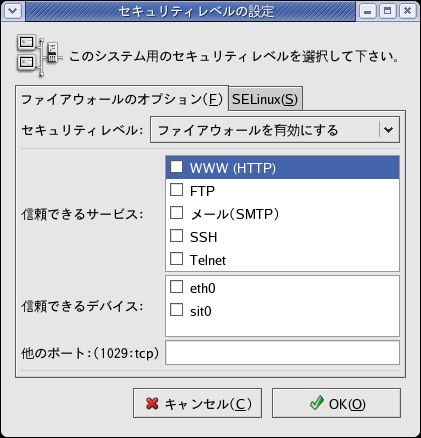
Task: Mark eth0 as trusted device
Action: point(176,287)
